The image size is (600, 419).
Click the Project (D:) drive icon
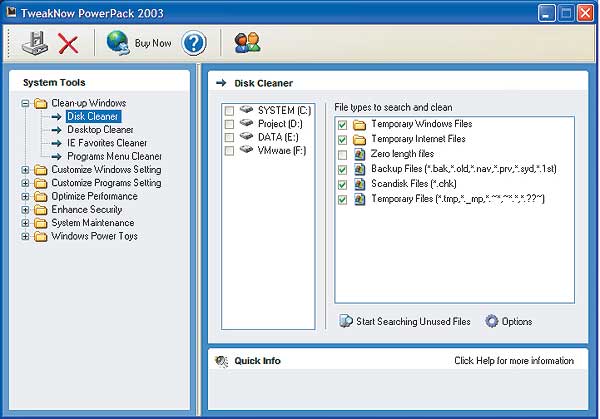click(x=246, y=123)
